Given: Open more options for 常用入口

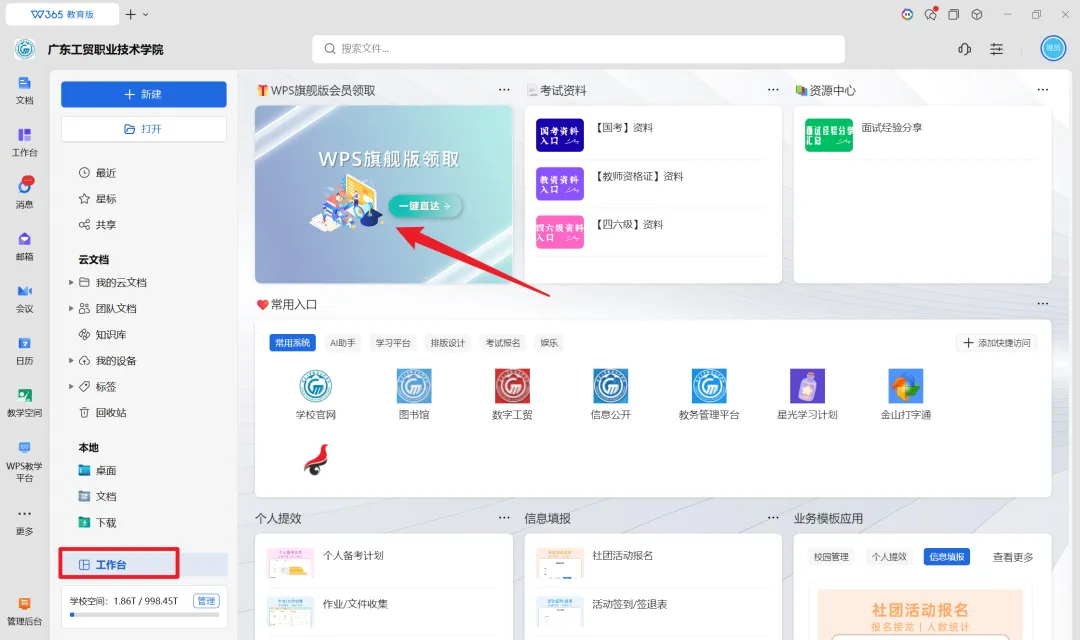Looking at the screenshot, I should click(1042, 304).
